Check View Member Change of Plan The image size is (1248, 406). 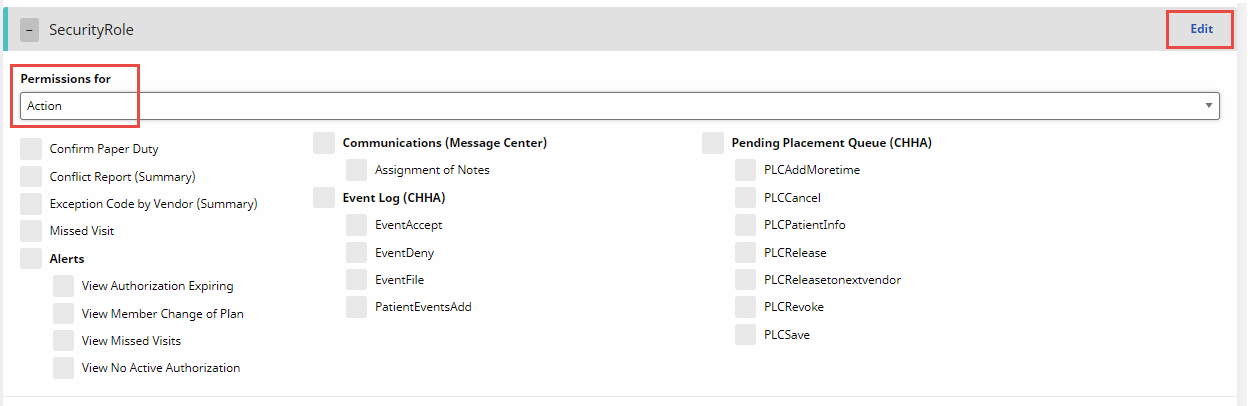64,314
